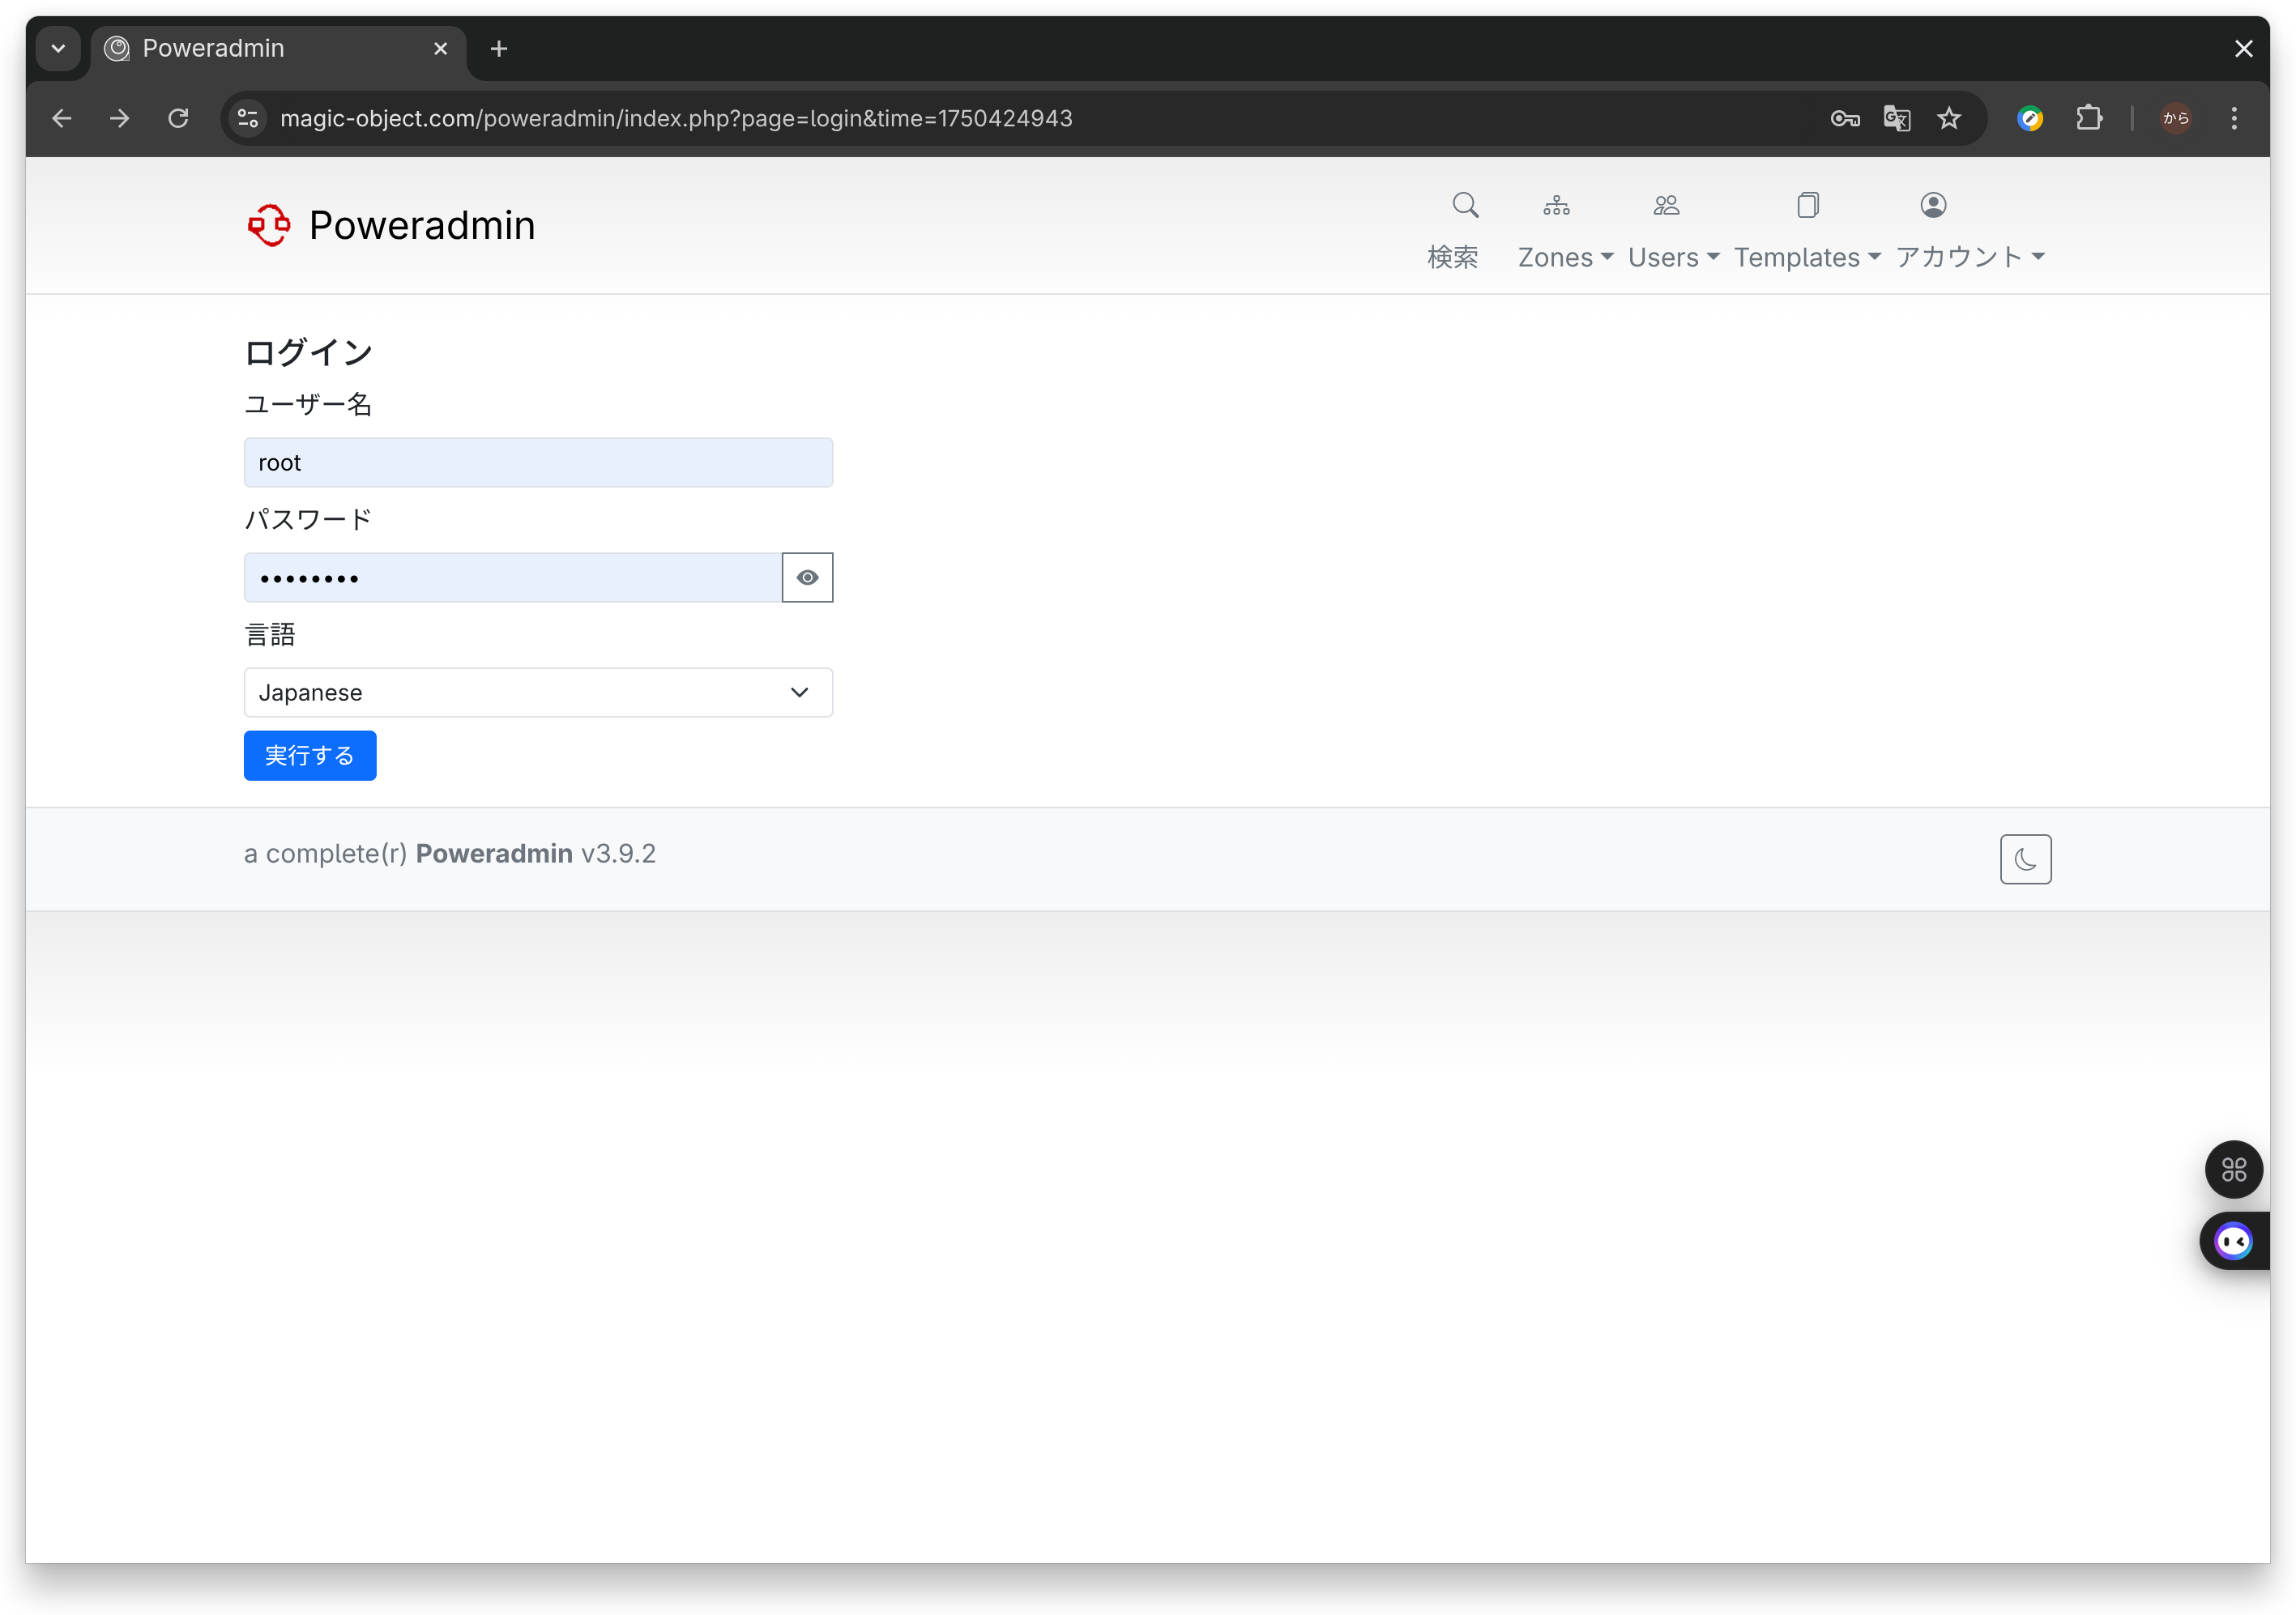Open a new tab with plus button
The height and width of the screenshot is (1615, 2296).
click(x=499, y=48)
